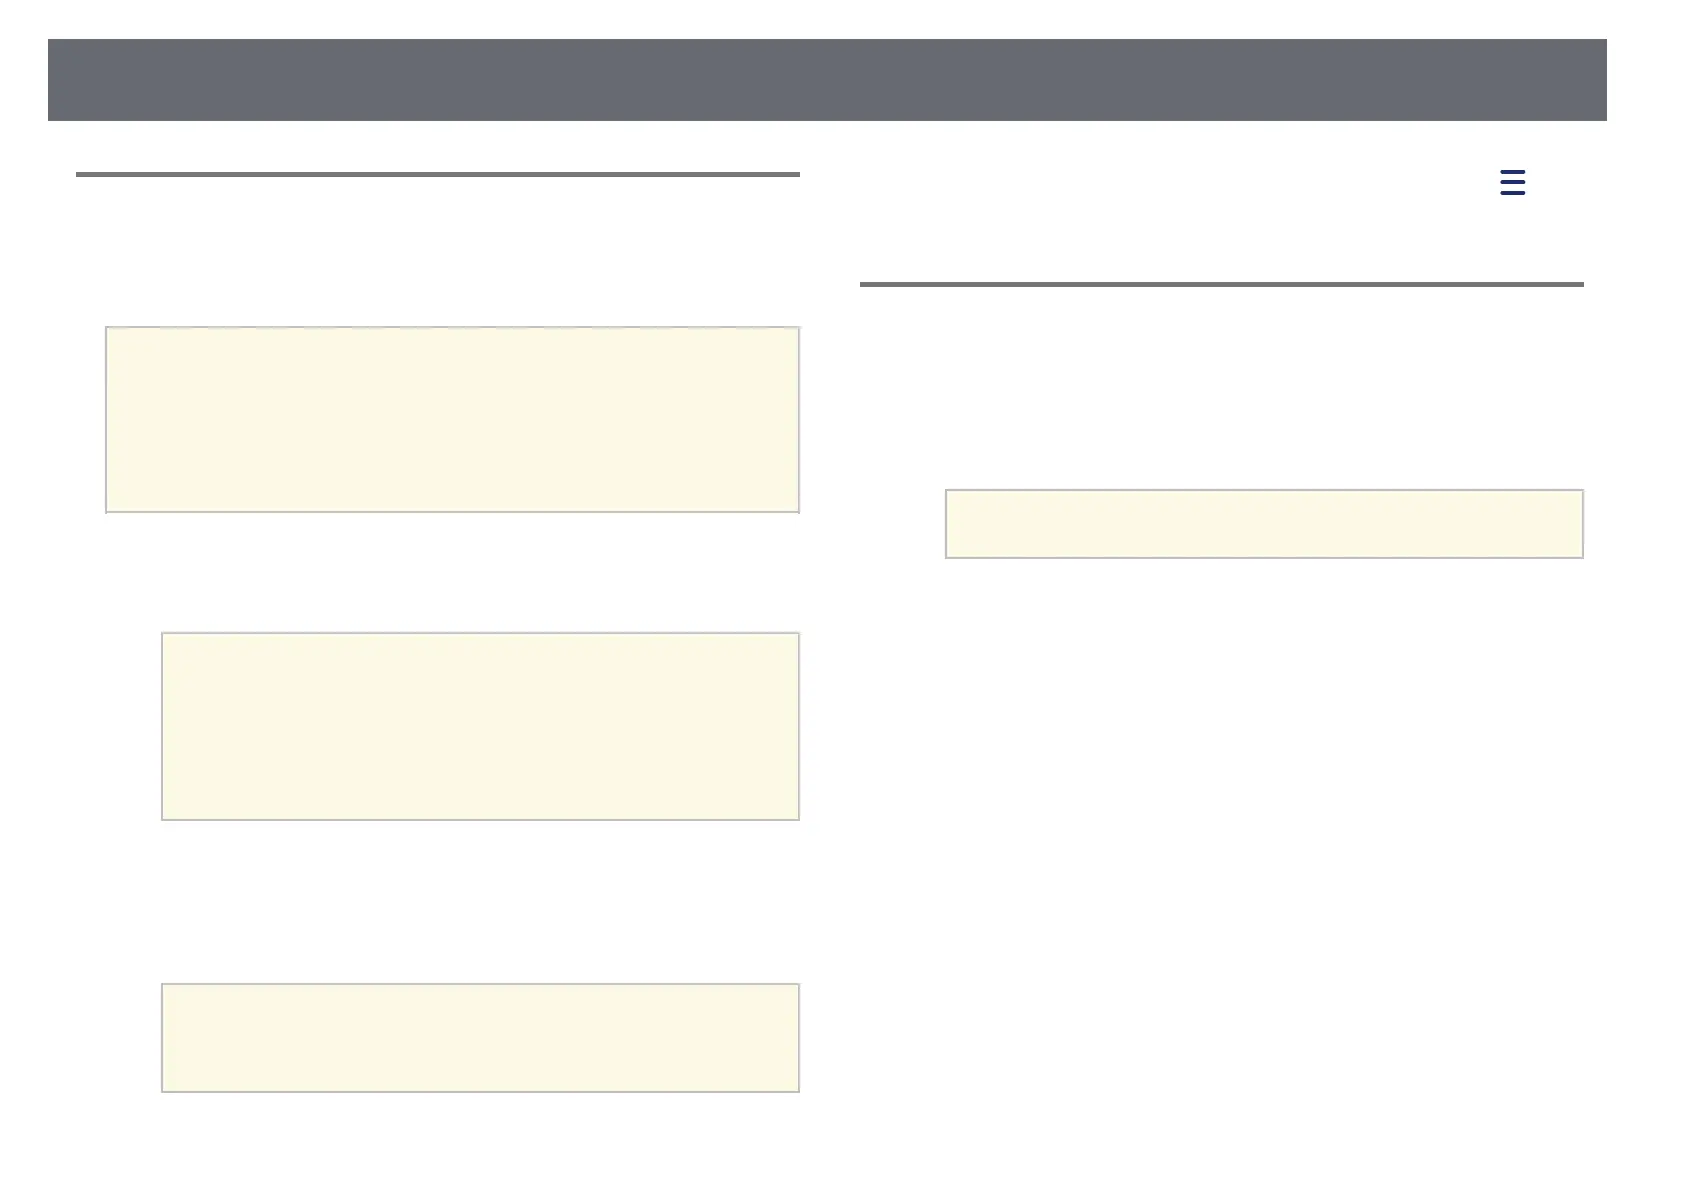1684x1190 pixels.
Task: Open the hamburger menu icon
Action: pyautogui.click(x=1512, y=183)
